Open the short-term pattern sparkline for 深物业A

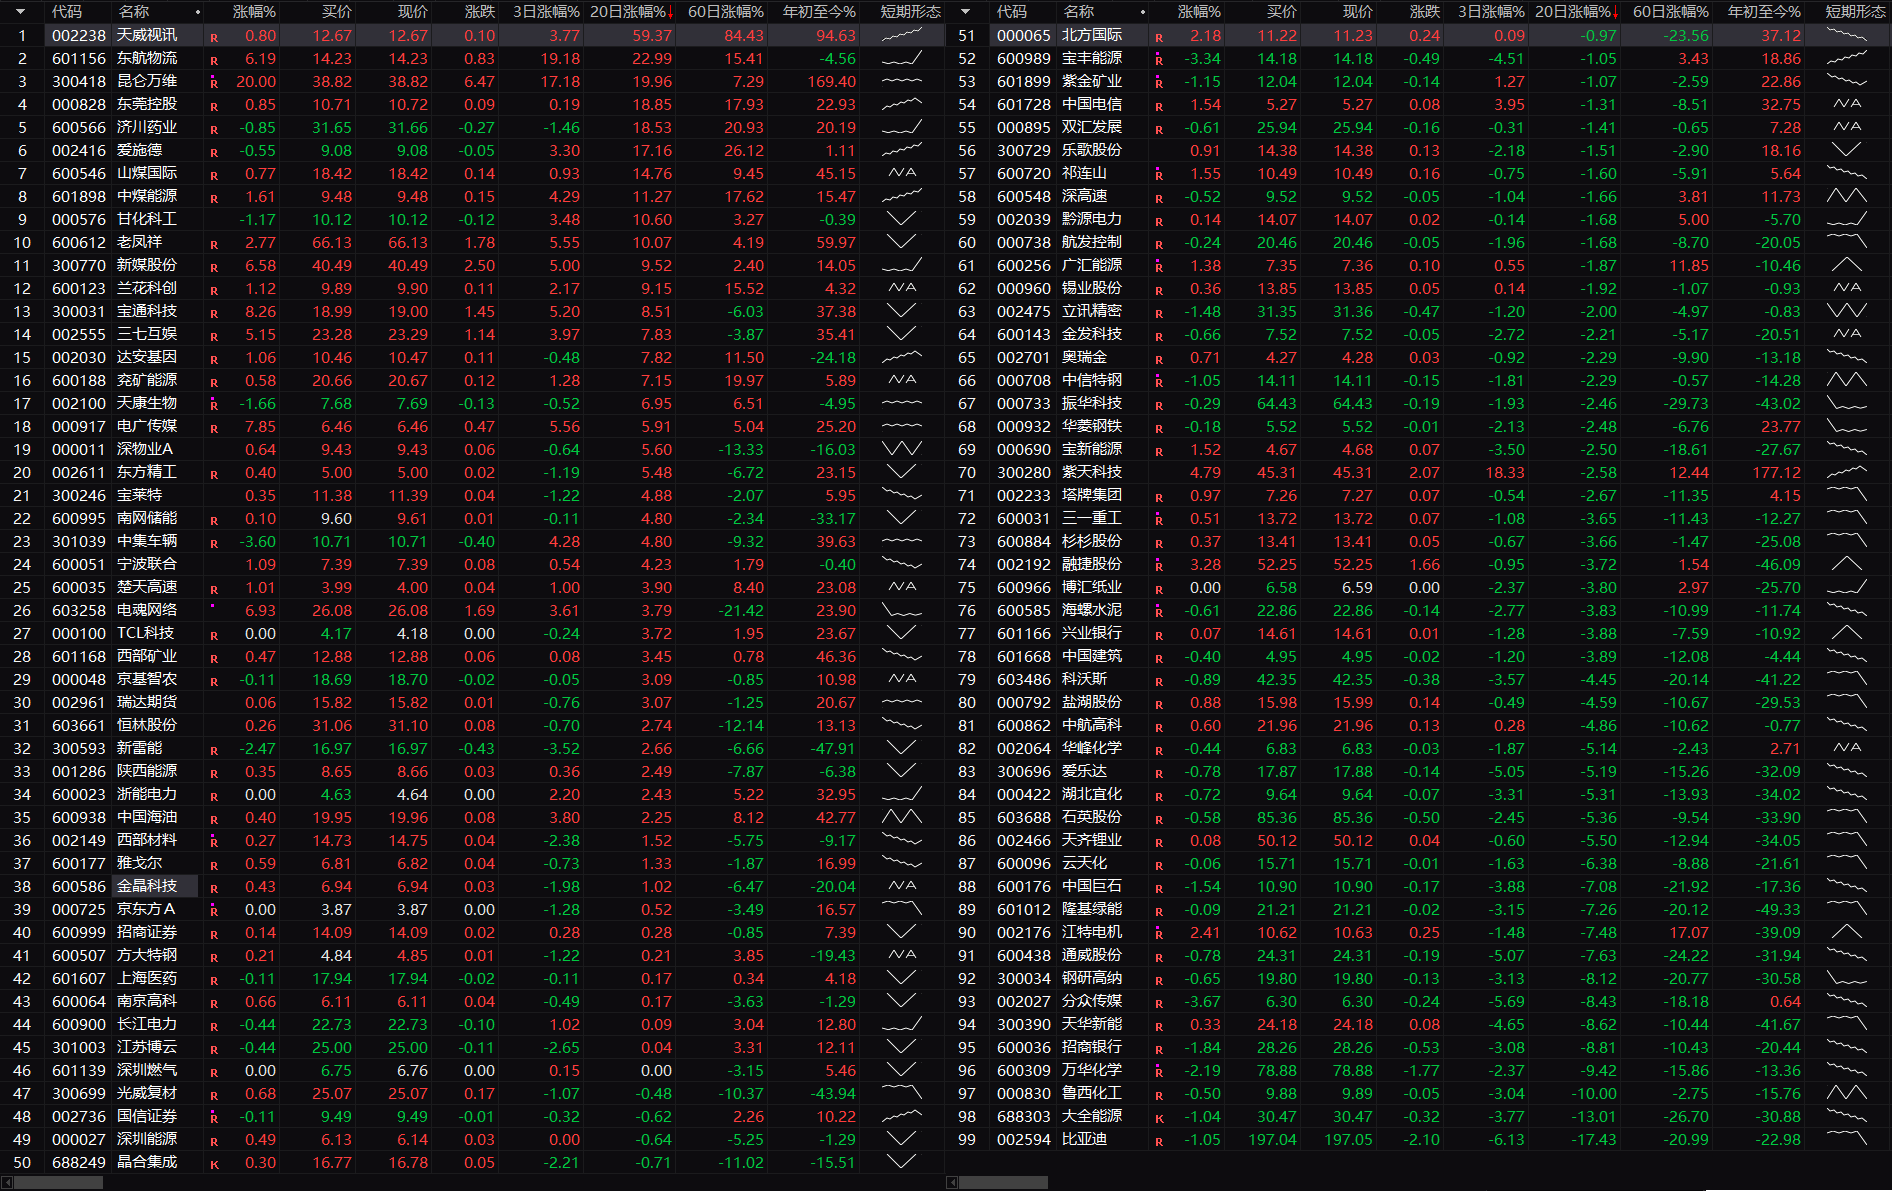coord(902,449)
